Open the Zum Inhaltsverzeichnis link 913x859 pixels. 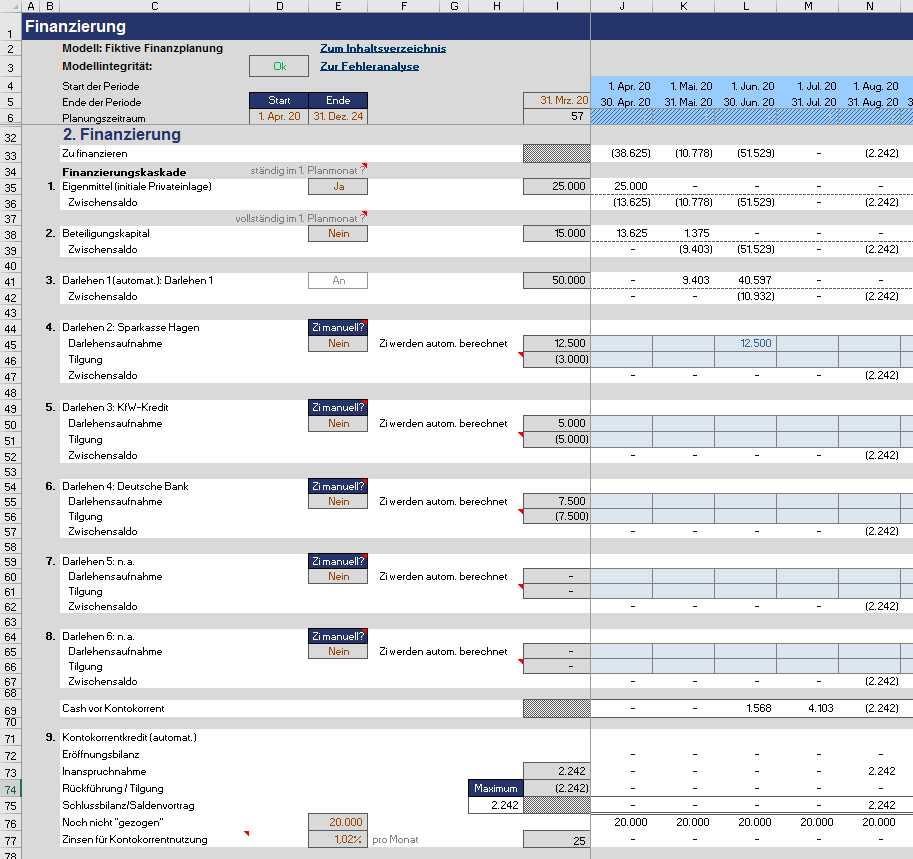pyautogui.click(x=383, y=48)
